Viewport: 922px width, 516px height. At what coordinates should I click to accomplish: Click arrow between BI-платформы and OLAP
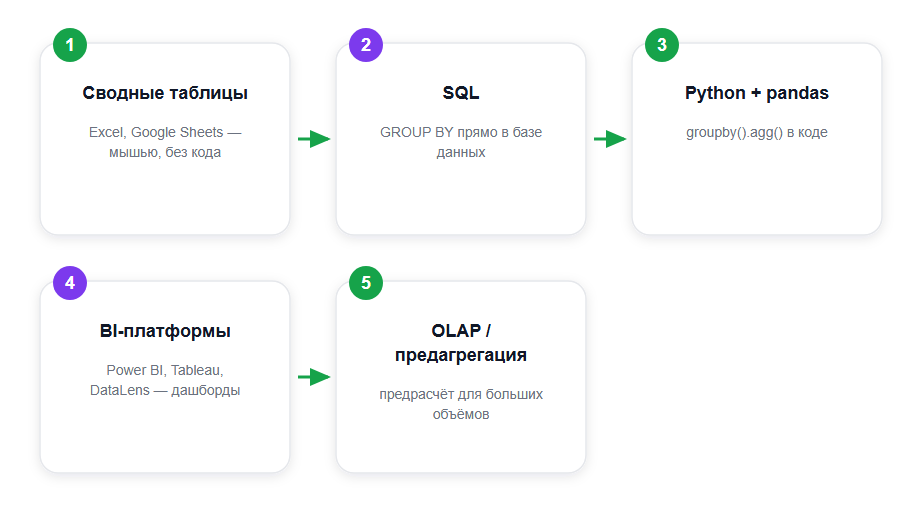[314, 377]
